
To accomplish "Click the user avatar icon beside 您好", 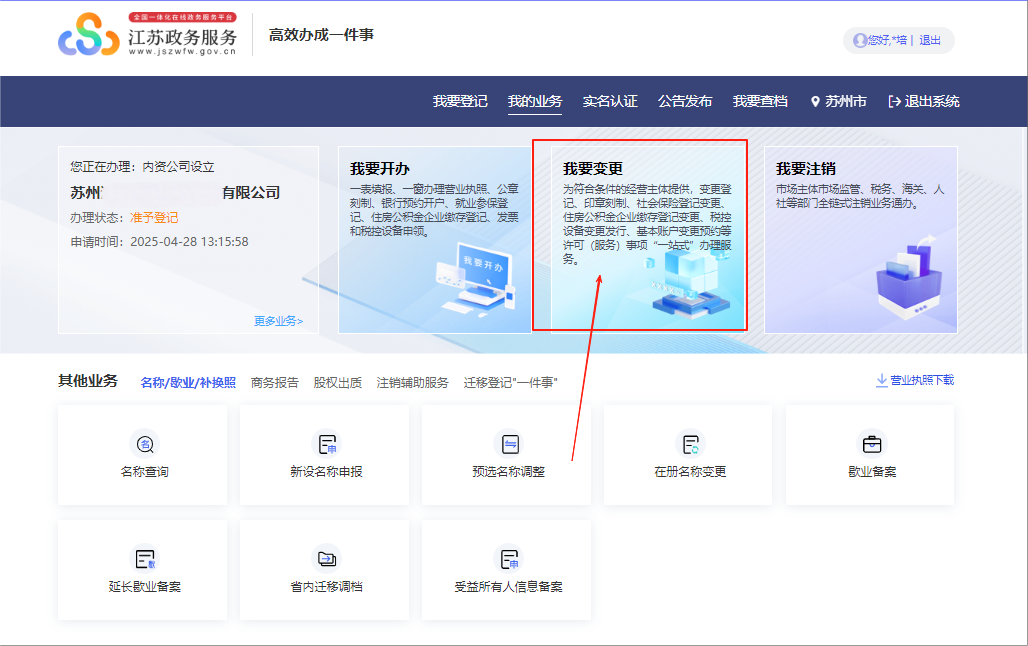I will click(860, 41).
